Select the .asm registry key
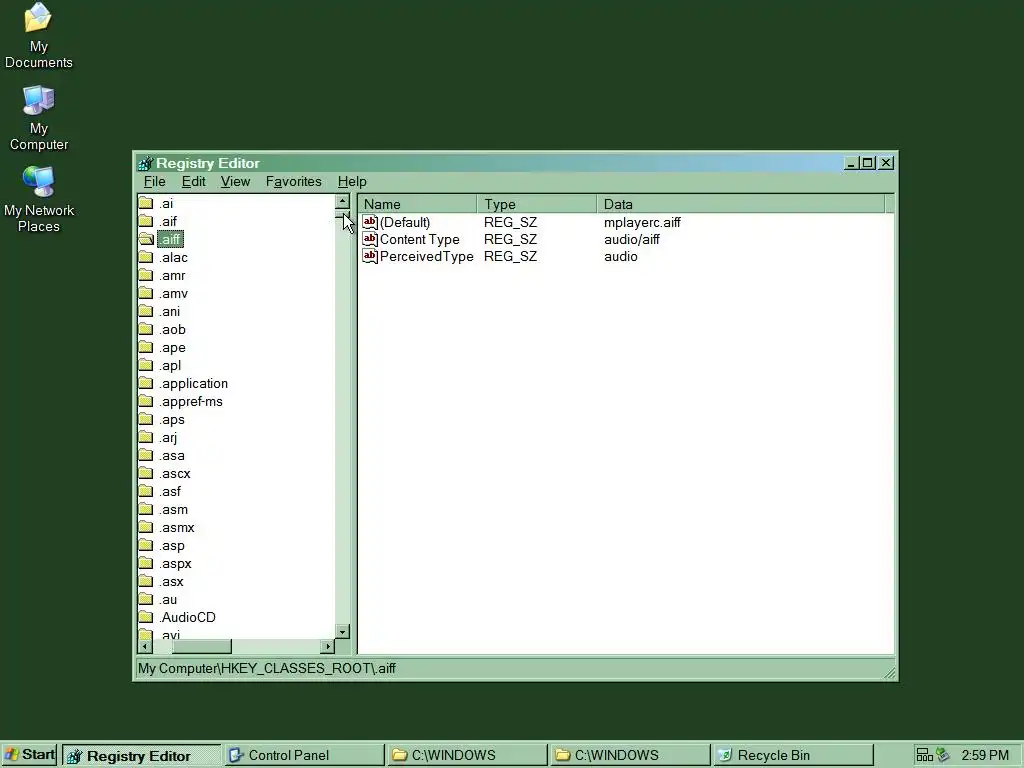 coord(174,509)
